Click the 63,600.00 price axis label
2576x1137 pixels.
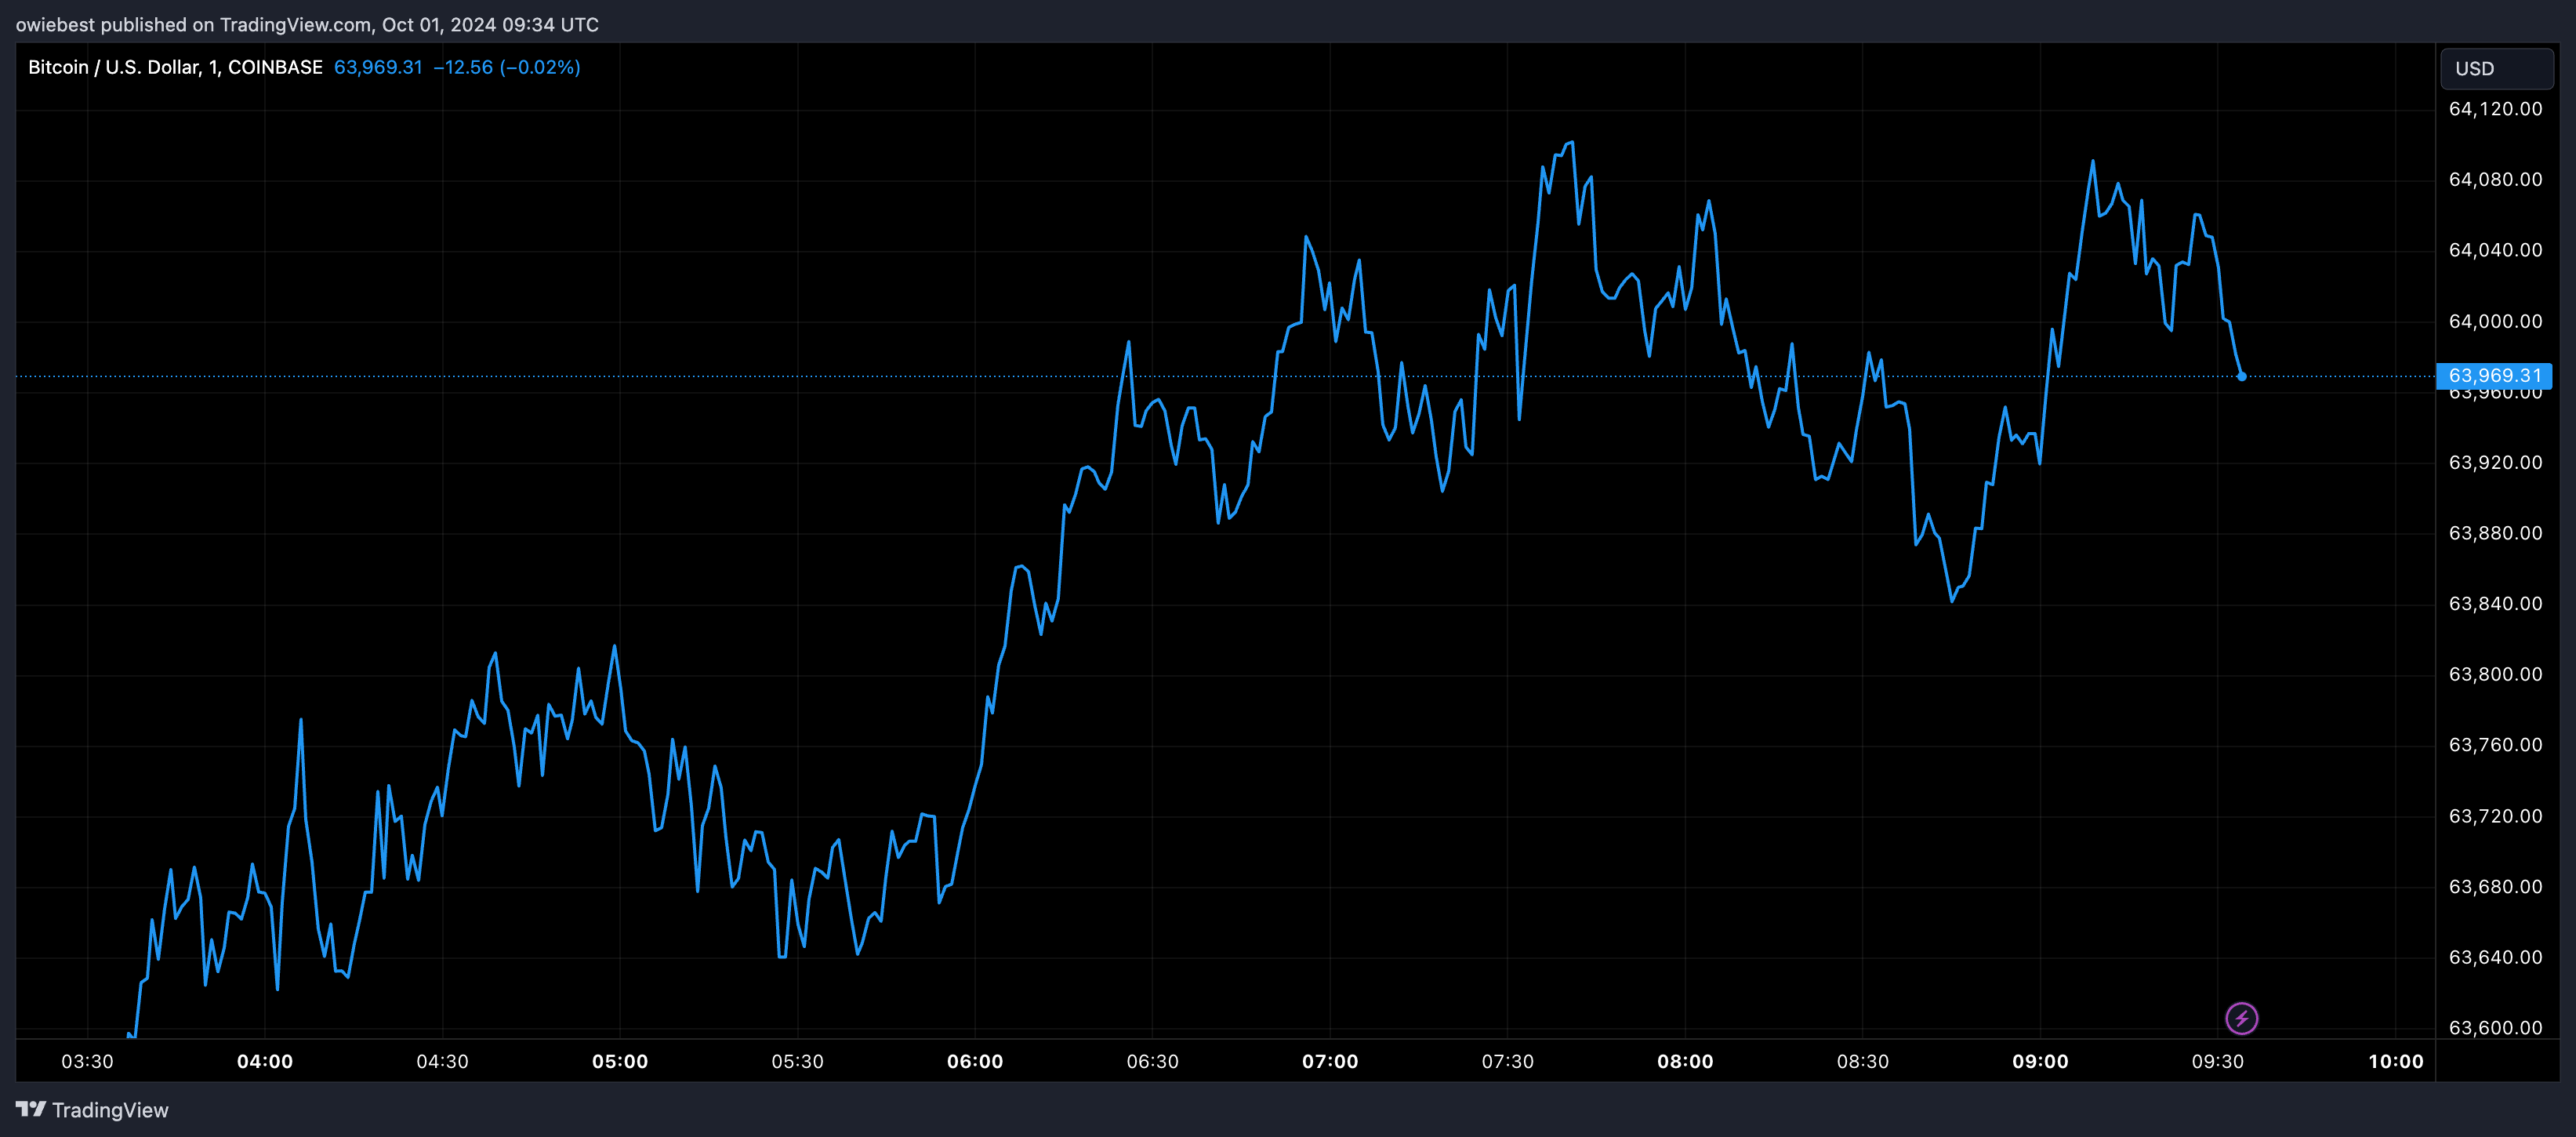(2495, 1028)
